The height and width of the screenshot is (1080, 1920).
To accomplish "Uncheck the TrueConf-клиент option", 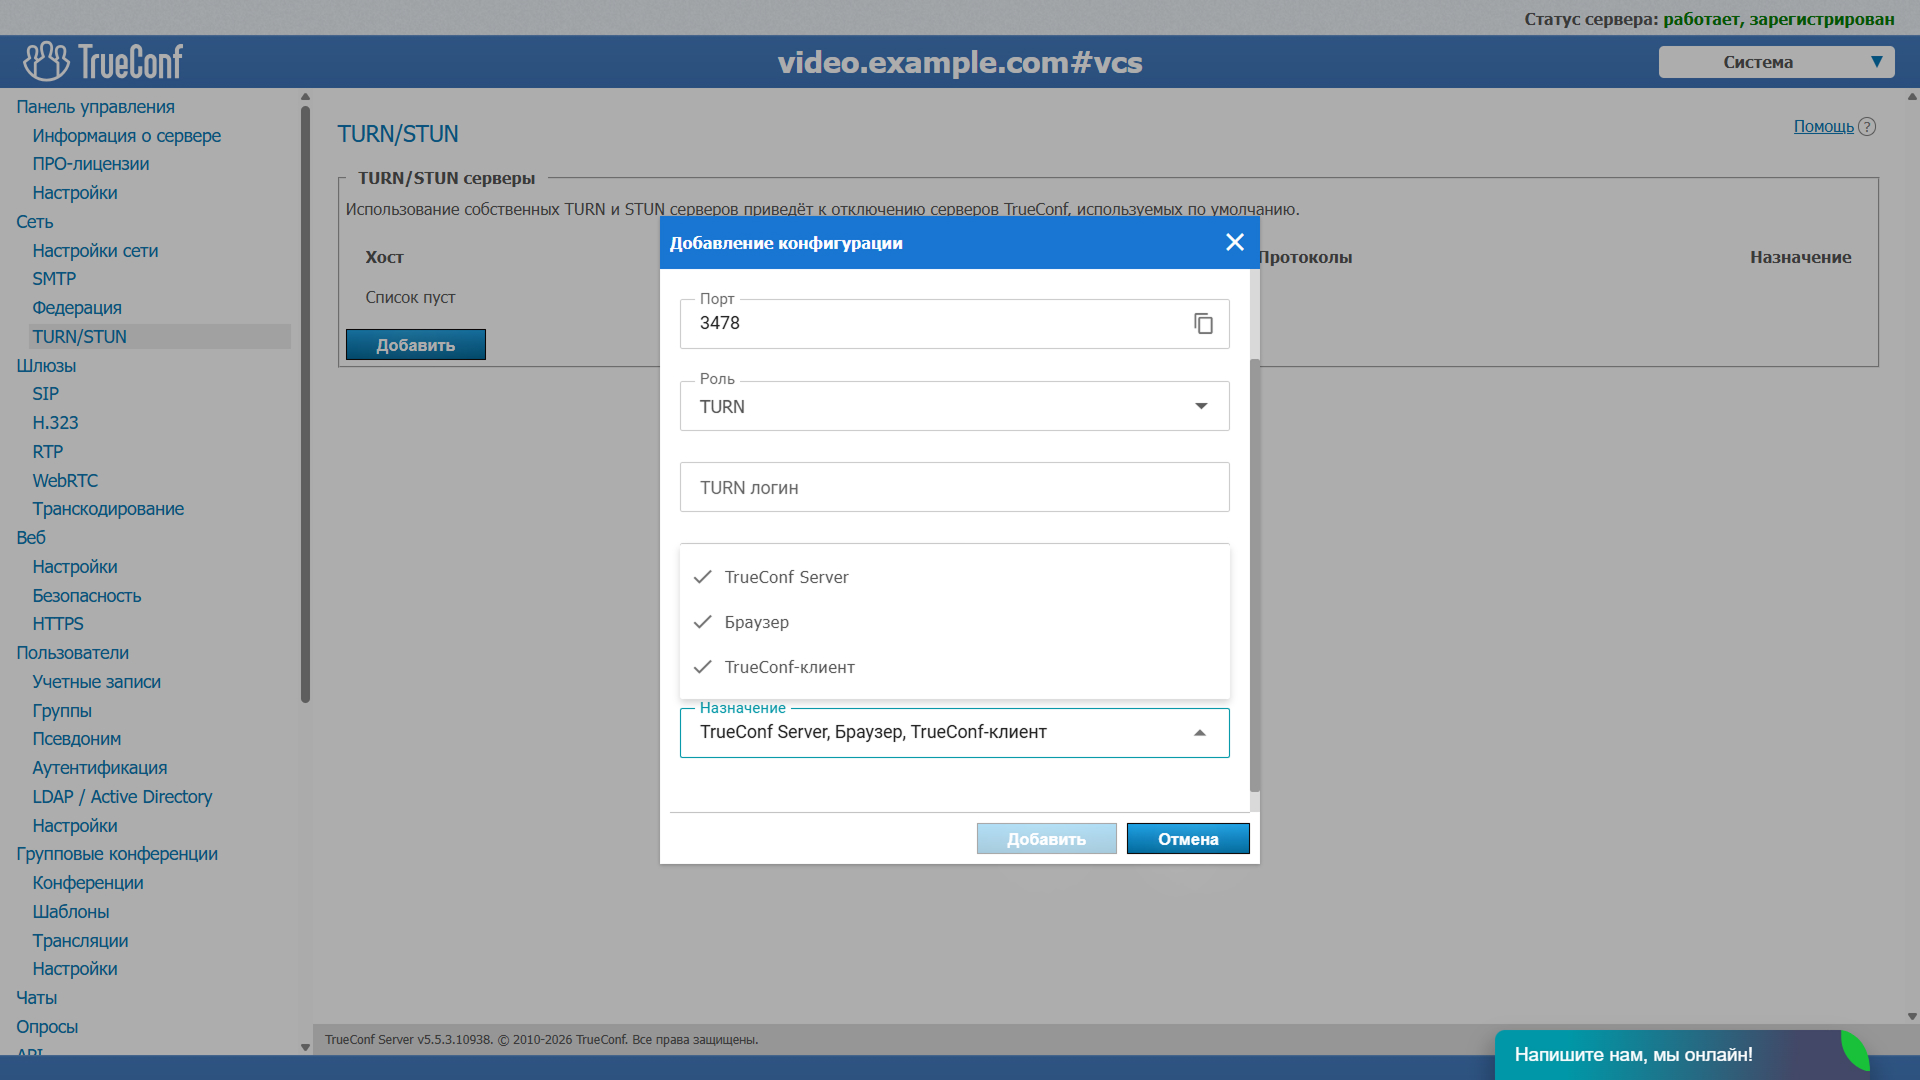I will [x=789, y=667].
